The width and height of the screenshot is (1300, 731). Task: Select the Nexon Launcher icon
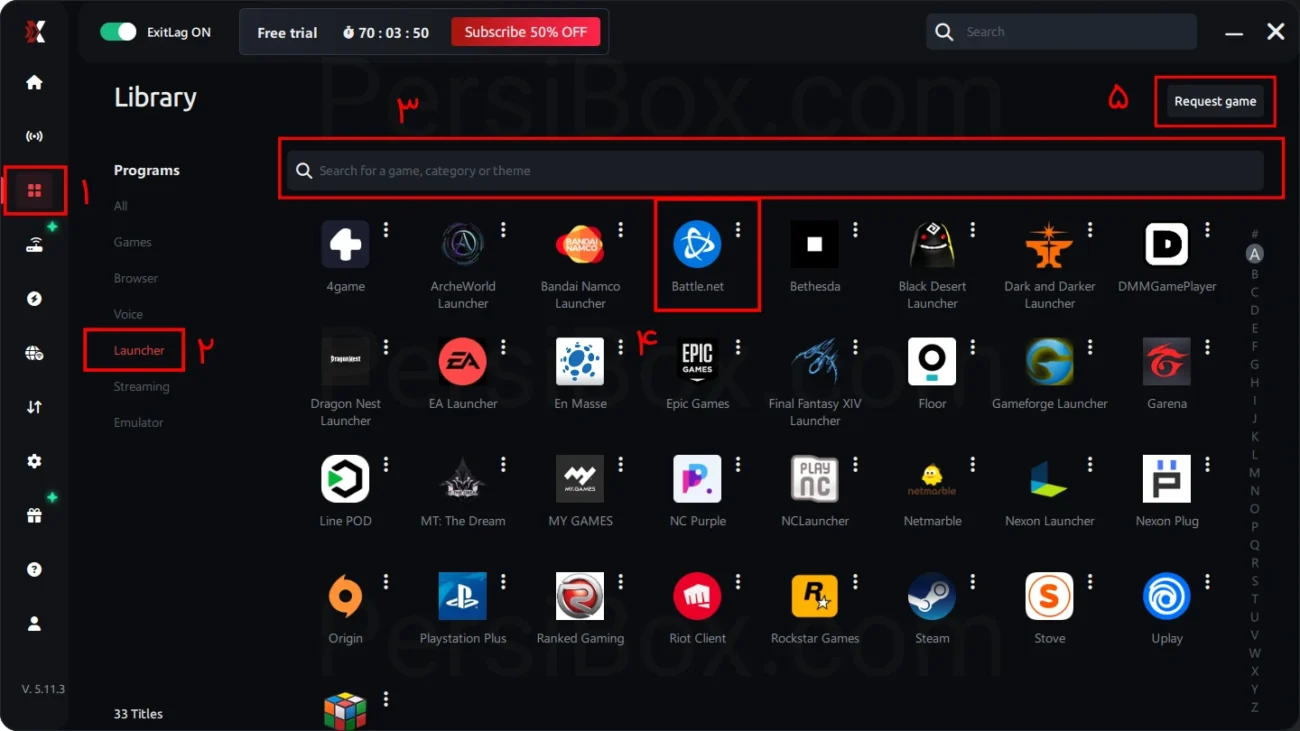[1049, 479]
